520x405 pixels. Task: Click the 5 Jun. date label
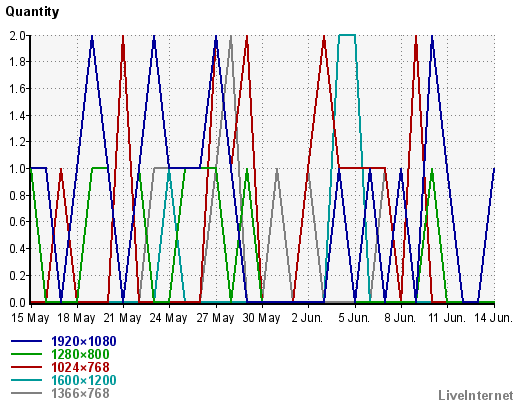[354, 318]
